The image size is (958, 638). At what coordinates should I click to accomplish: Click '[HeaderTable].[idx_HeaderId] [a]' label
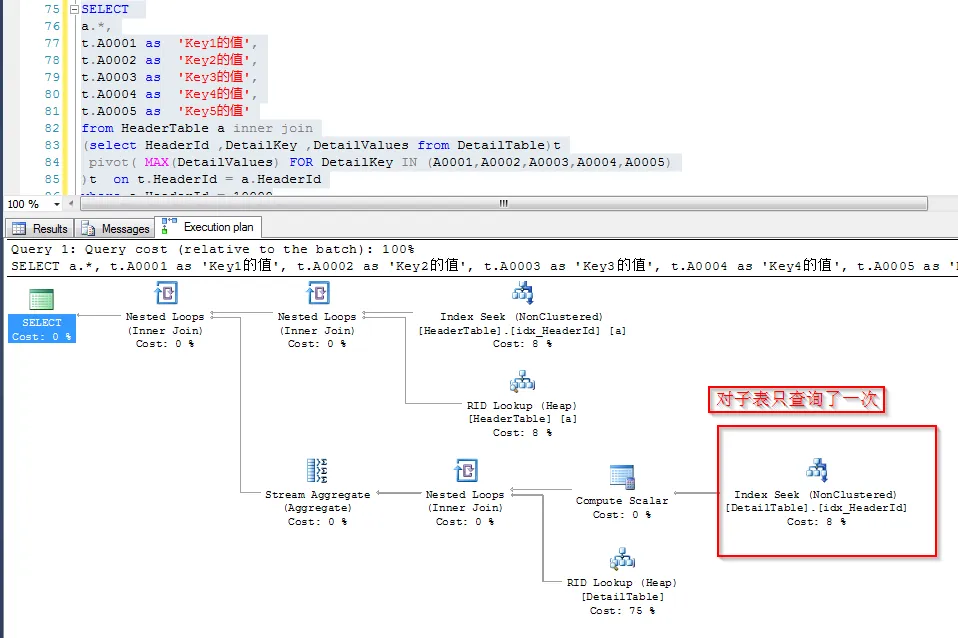tap(522, 331)
